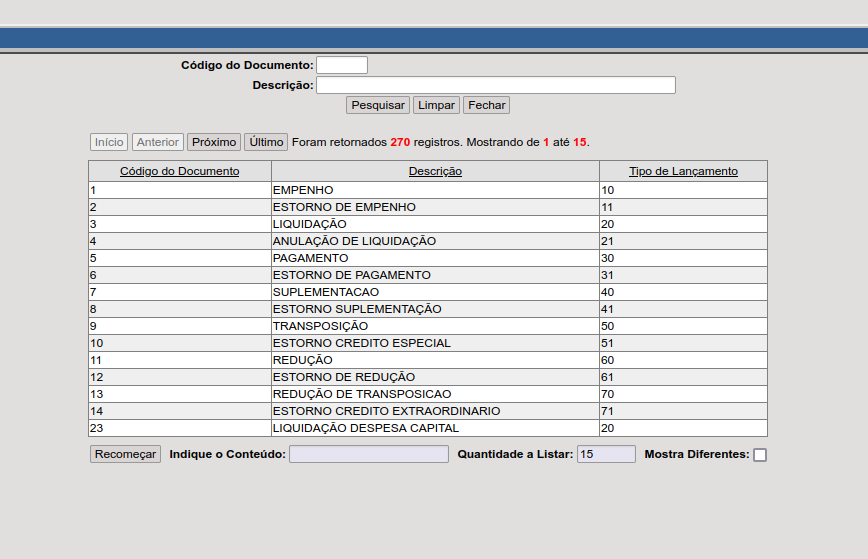Click the Recomeçar button
868x559 pixels.
tap(125, 454)
